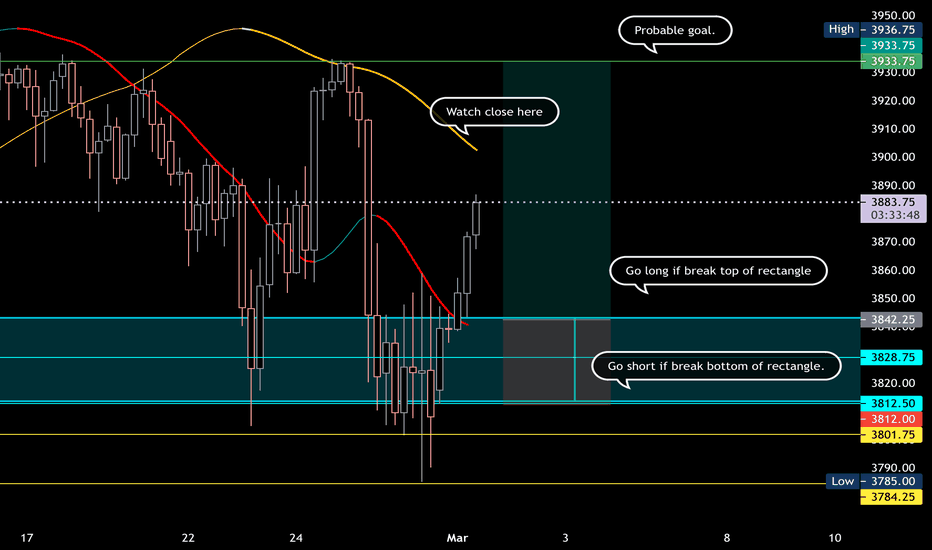Select the gray short-position rectangle
This screenshot has width=932, height=550.
click(556, 361)
